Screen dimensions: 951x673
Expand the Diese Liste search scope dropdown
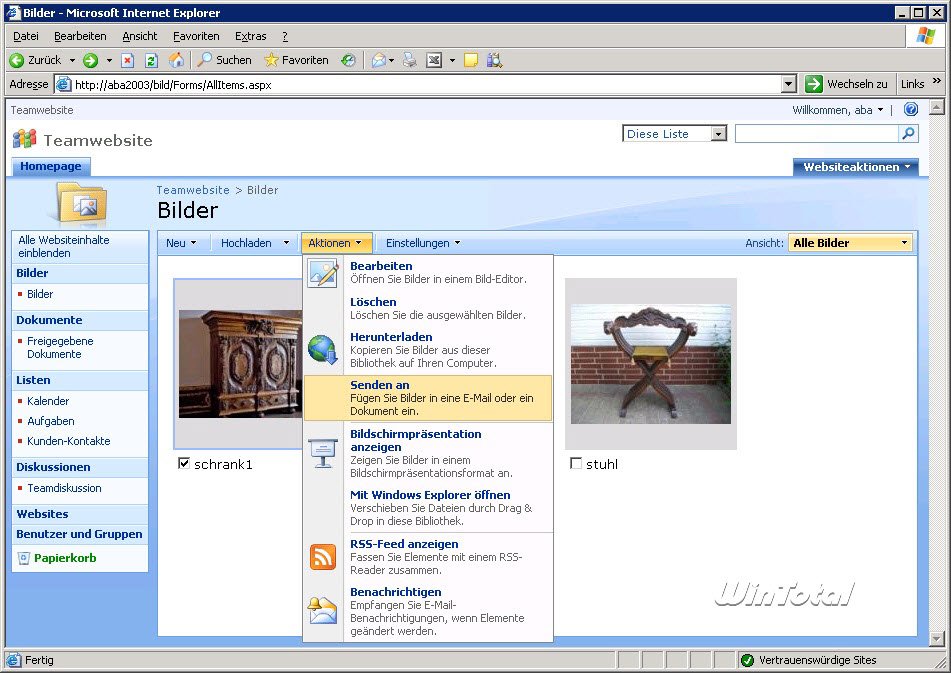coord(718,134)
